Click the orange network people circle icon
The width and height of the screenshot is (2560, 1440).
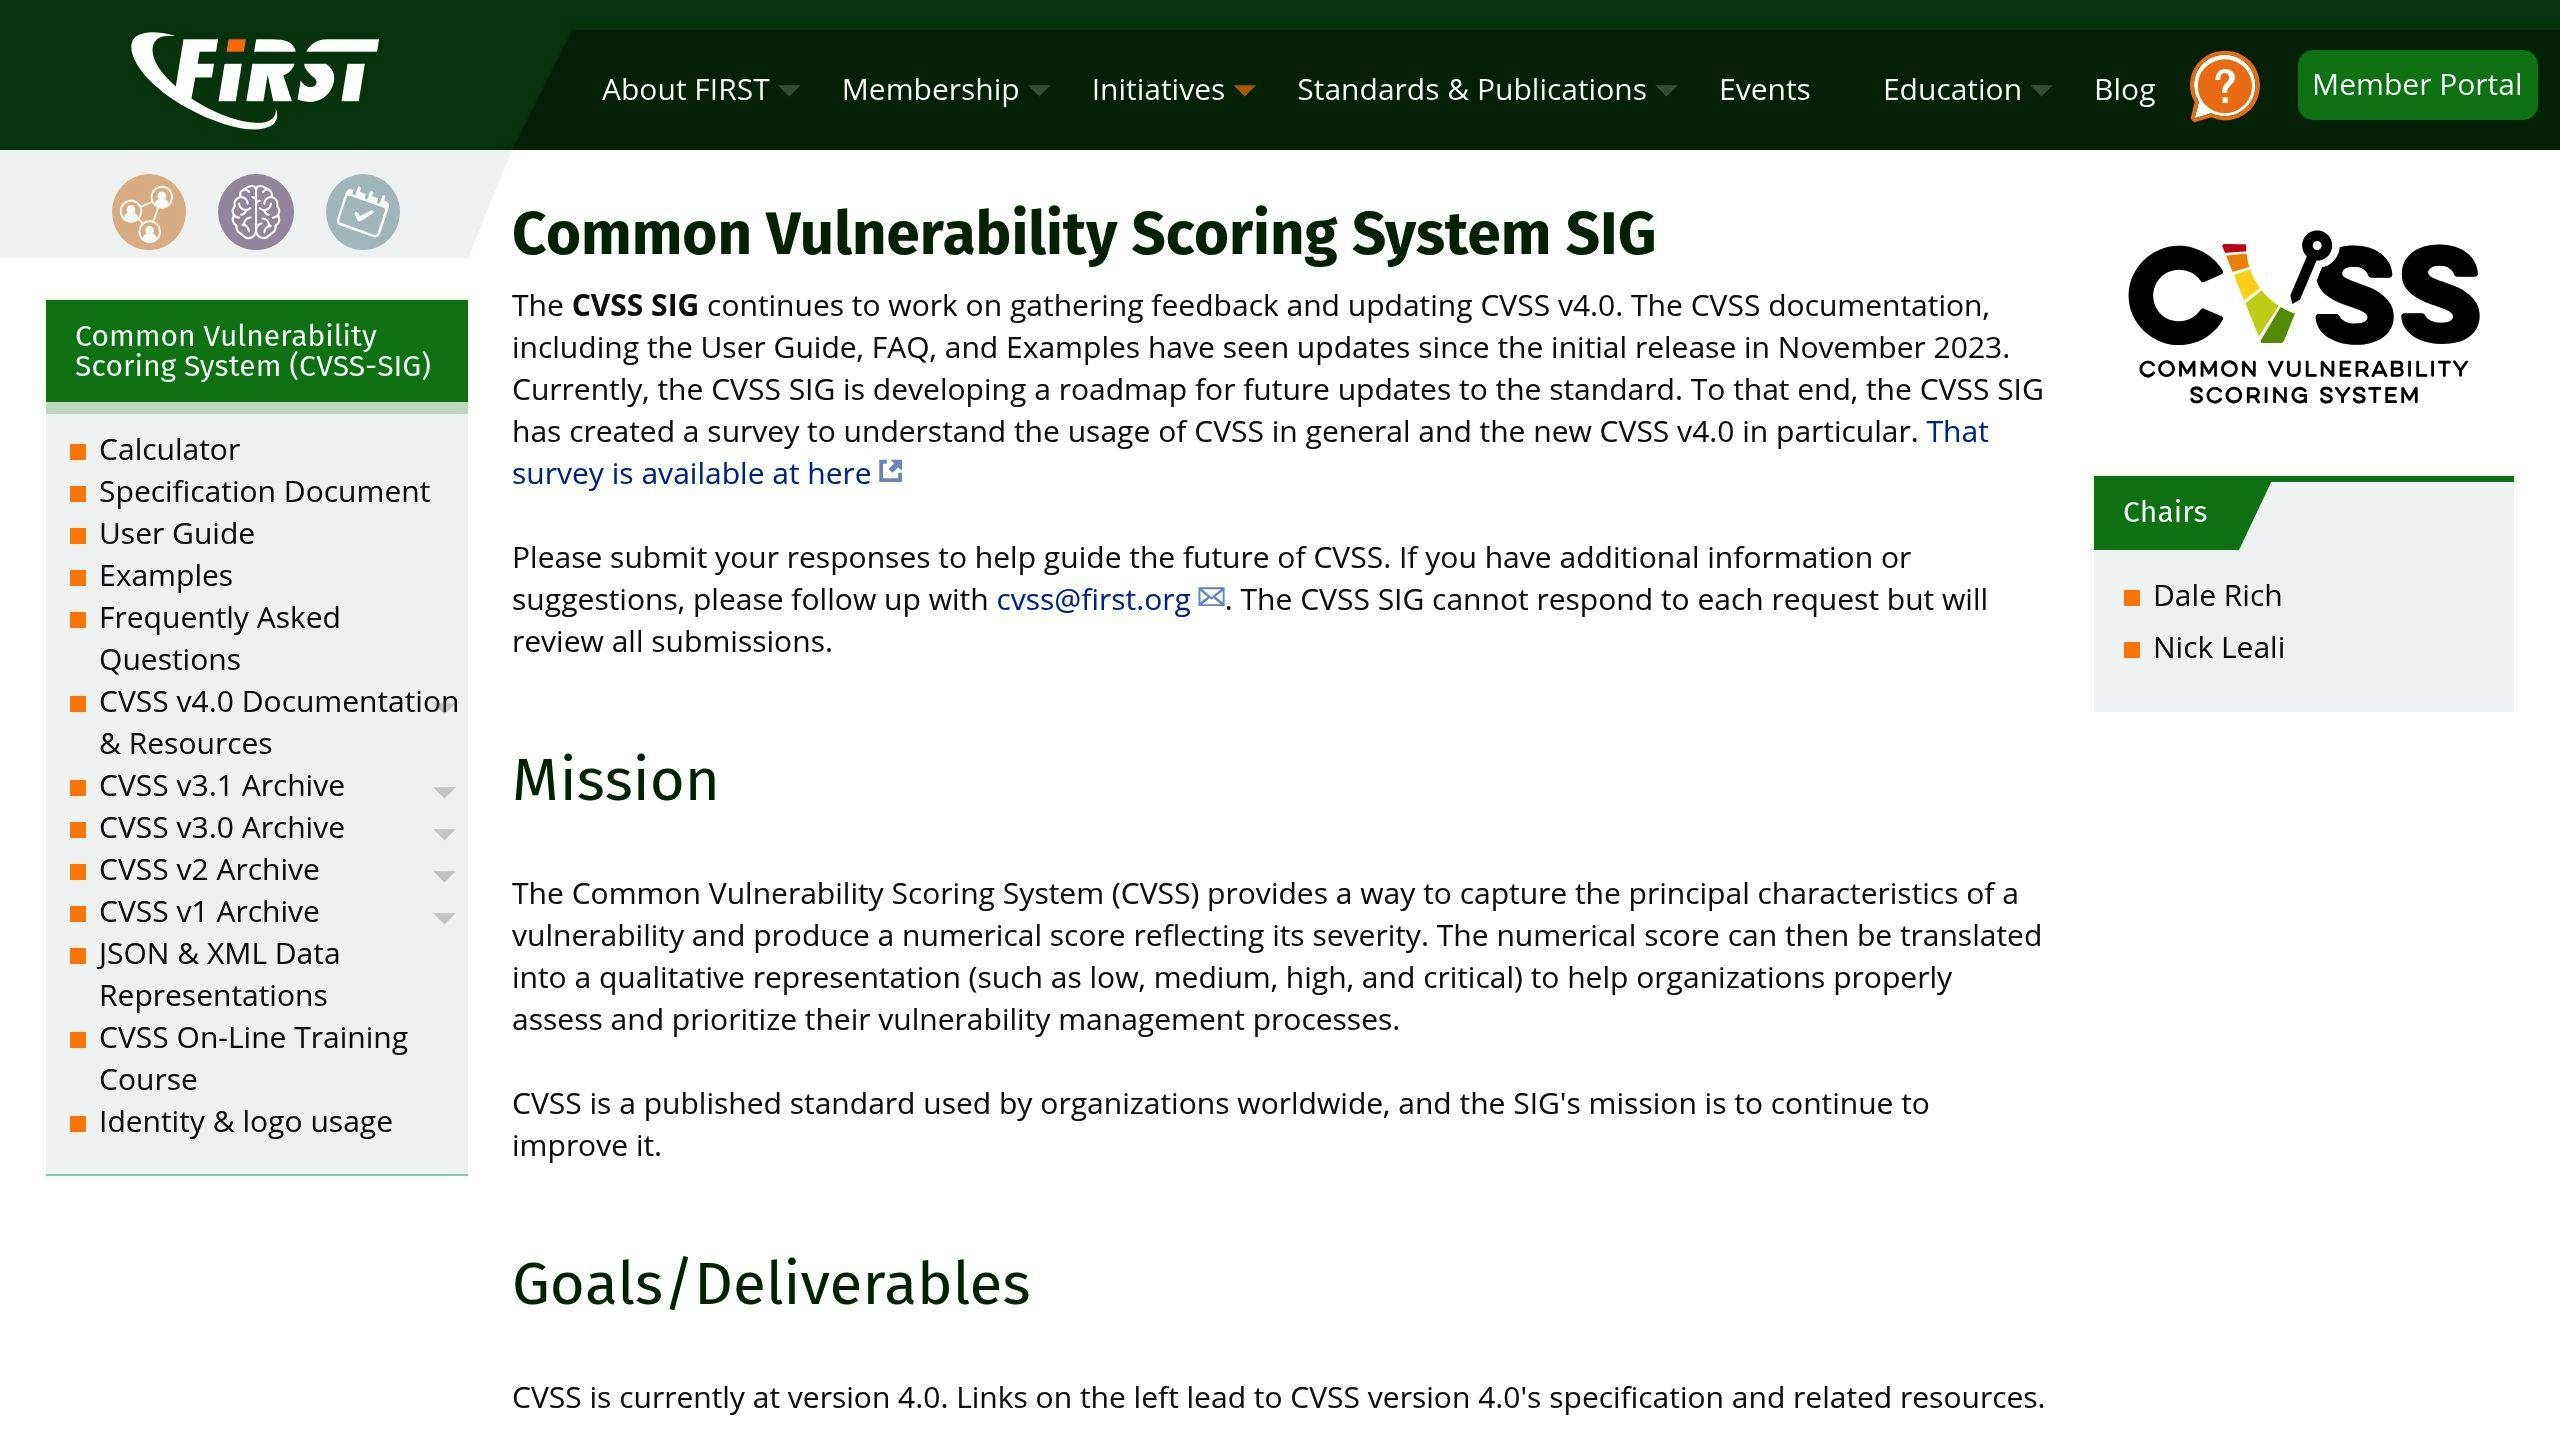point(149,212)
